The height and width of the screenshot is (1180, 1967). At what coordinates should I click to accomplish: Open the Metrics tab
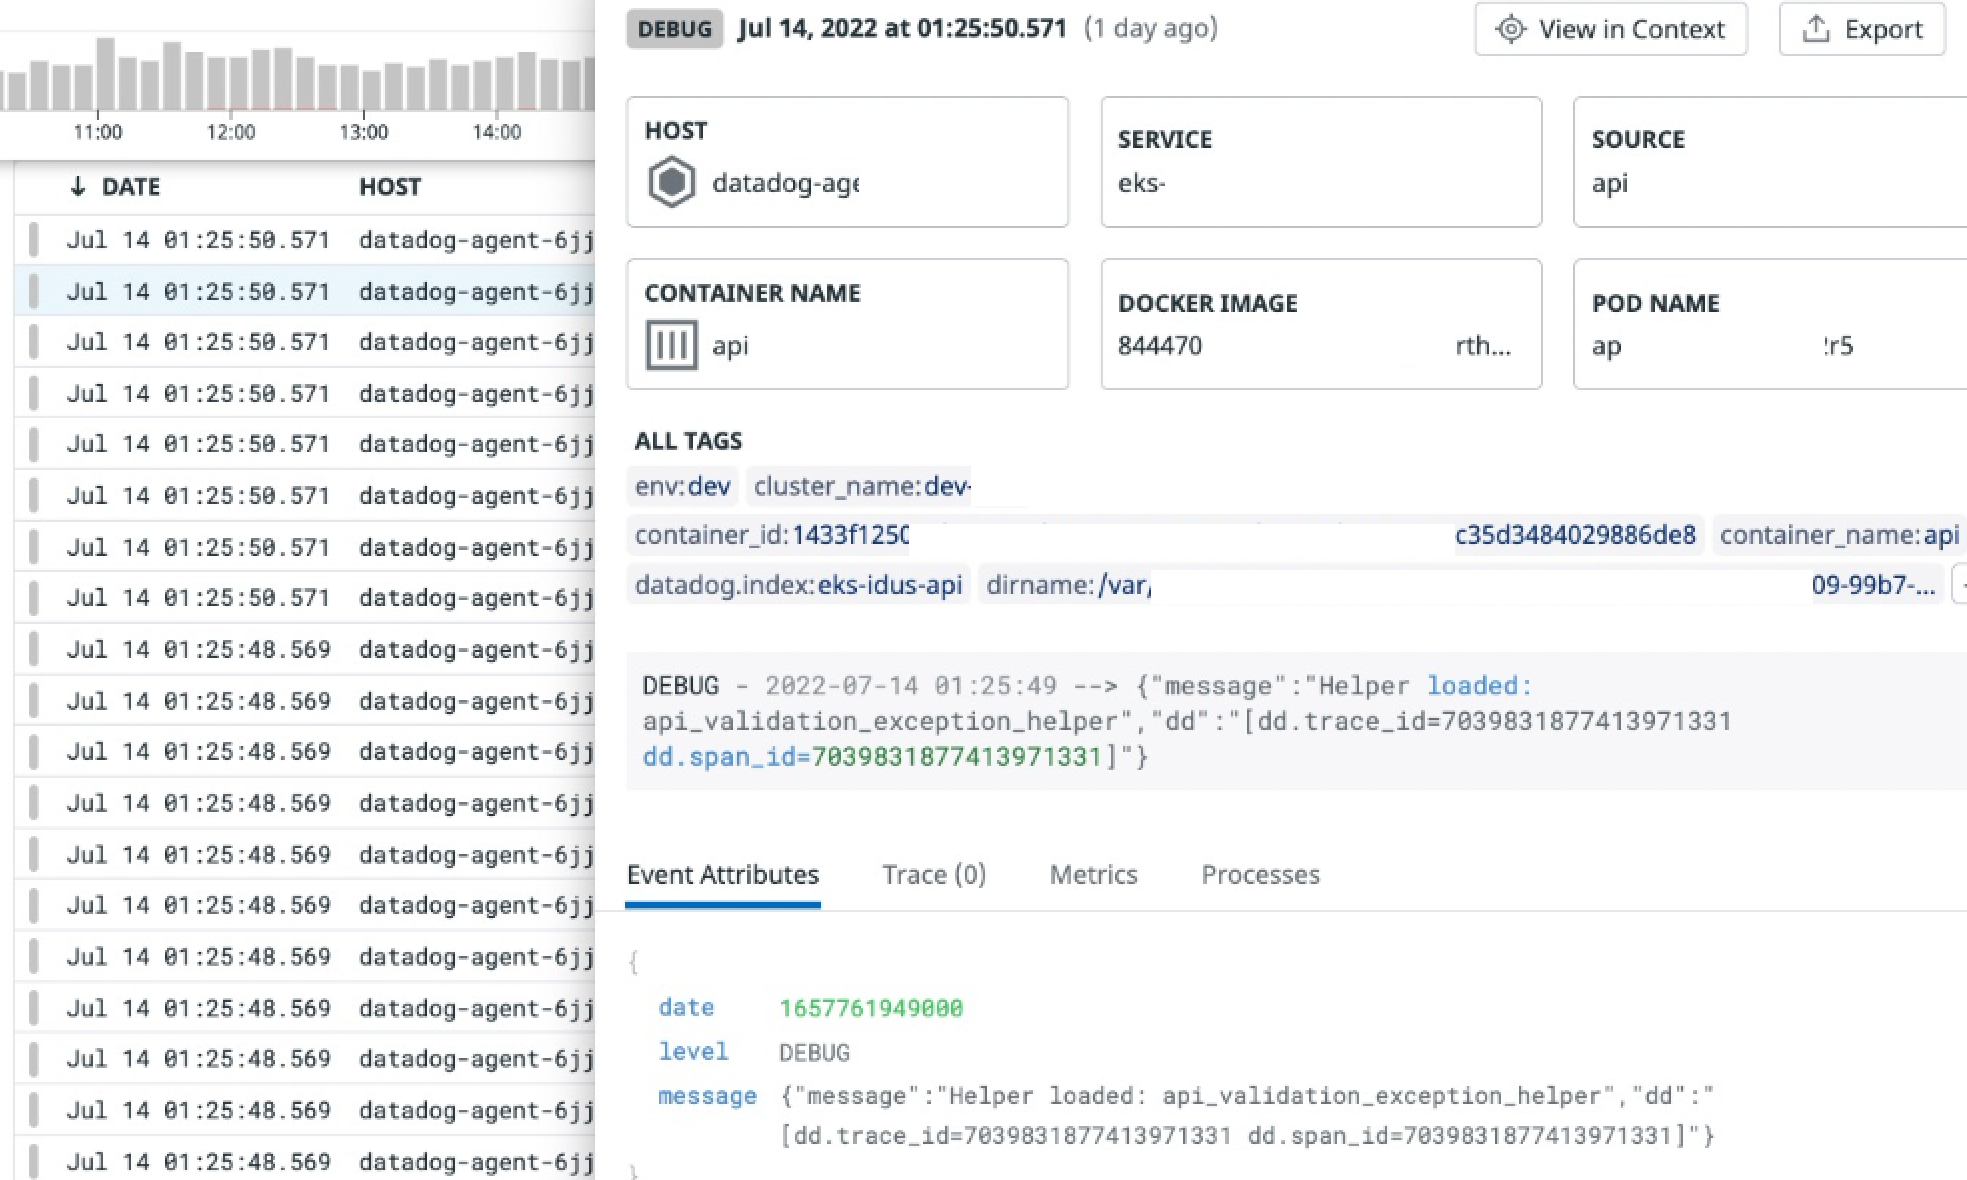(1093, 875)
